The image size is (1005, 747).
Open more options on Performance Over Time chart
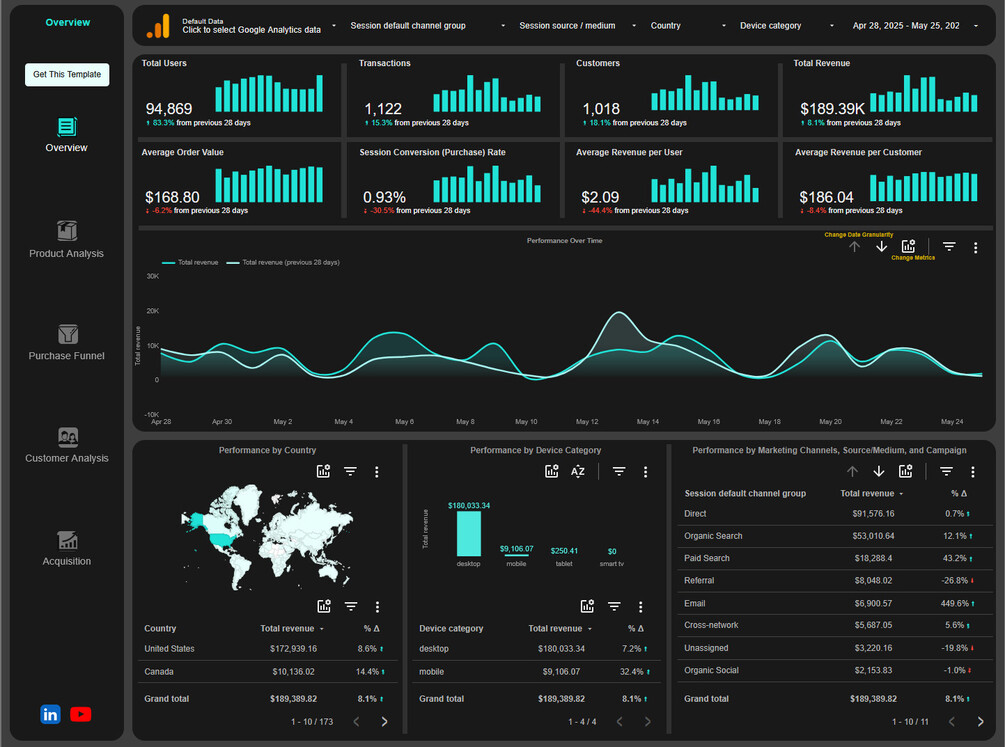[x=976, y=248]
